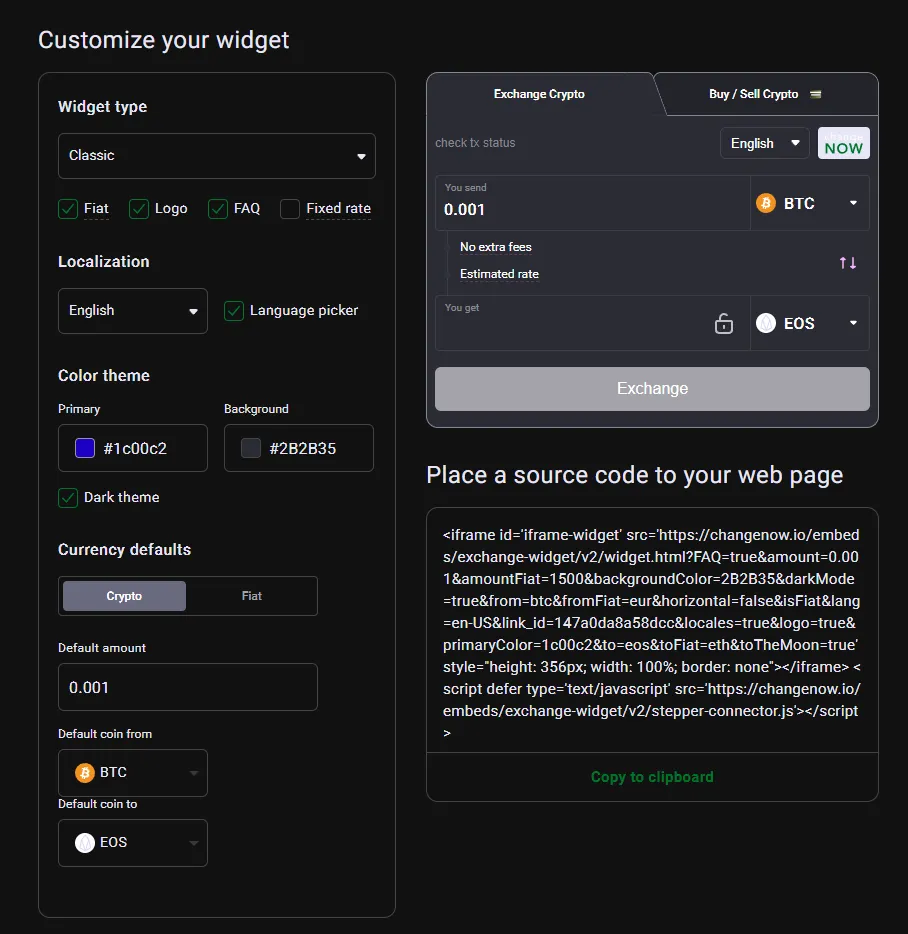Open the Default coin to dropdown
The image size is (908, 934).
[133, 842]
